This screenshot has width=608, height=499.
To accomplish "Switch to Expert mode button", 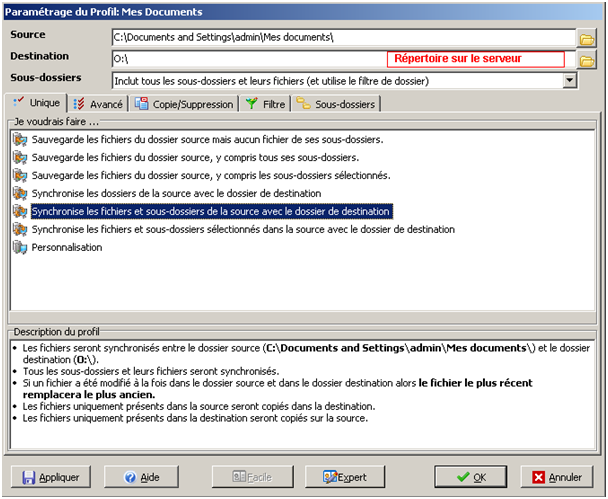I will coord(345,477).
